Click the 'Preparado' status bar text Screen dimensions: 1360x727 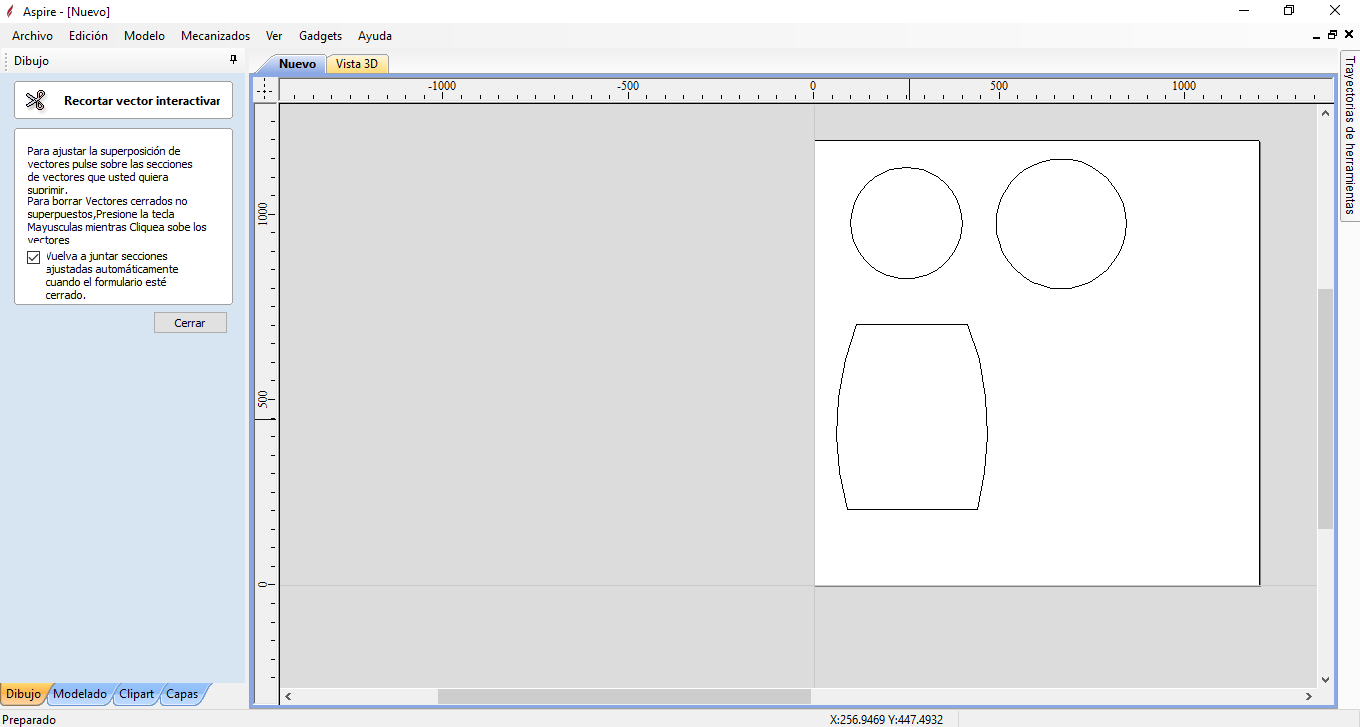[x=29, y=719]
